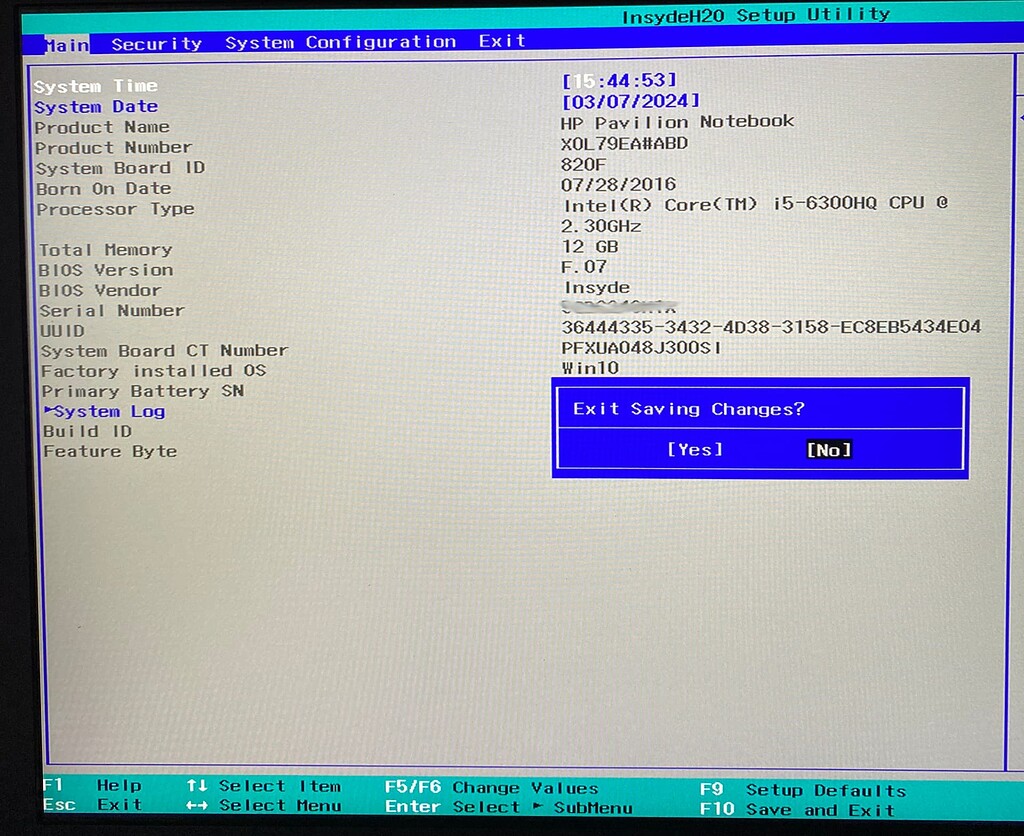1024x836 pixels.
Task: Confirm with the [Yes] button
Action: tap(695, 449)
